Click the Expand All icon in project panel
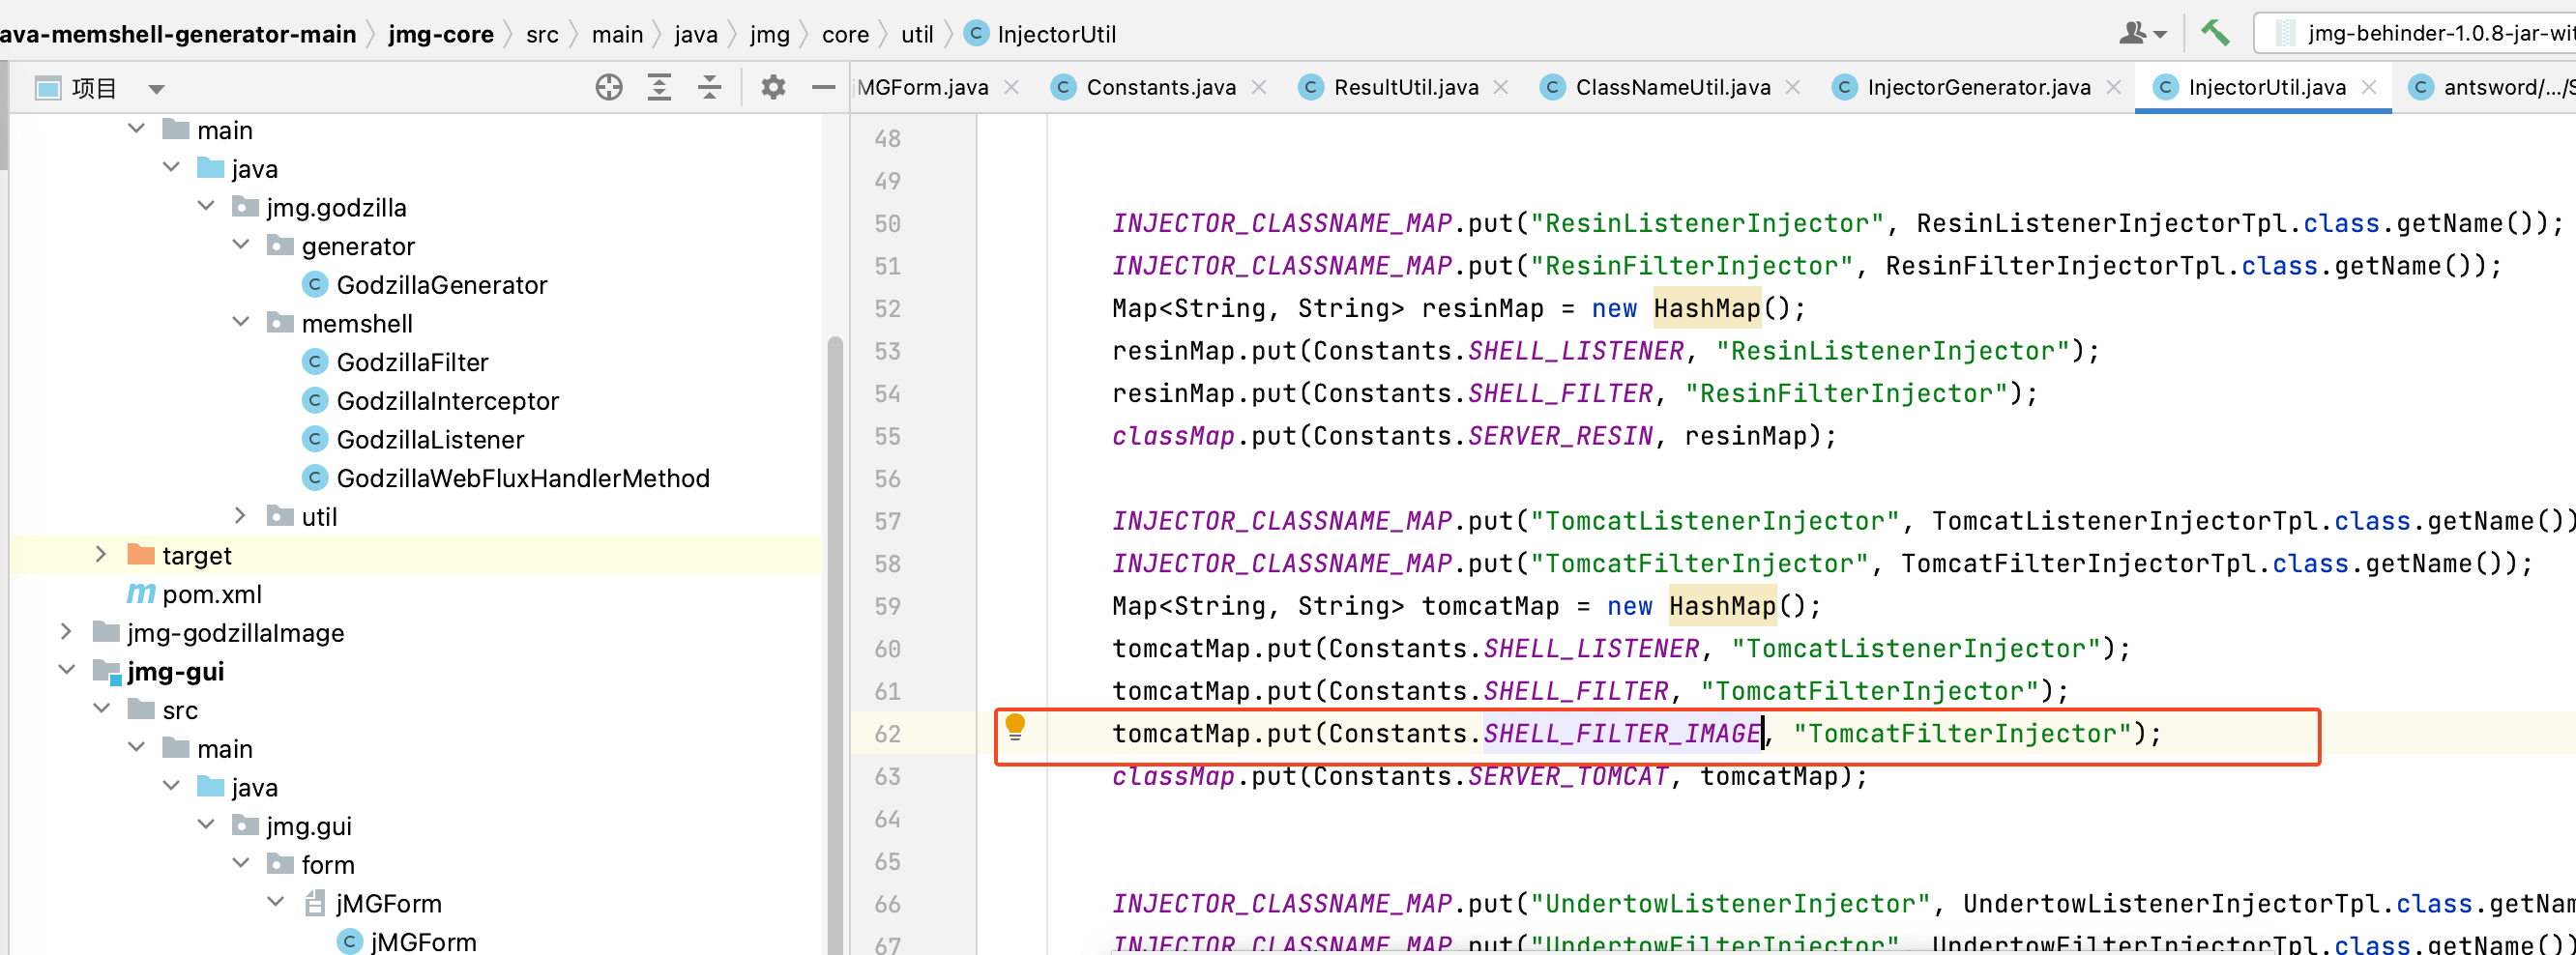The image size is (2576, 955). click(659, 88)
